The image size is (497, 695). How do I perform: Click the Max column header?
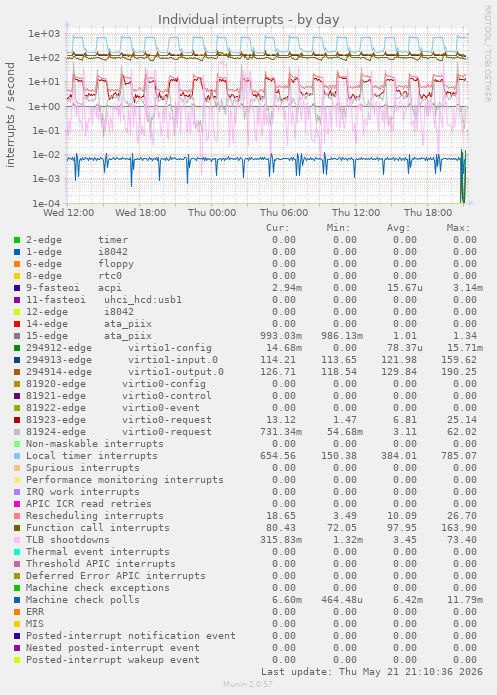(458, 228)
